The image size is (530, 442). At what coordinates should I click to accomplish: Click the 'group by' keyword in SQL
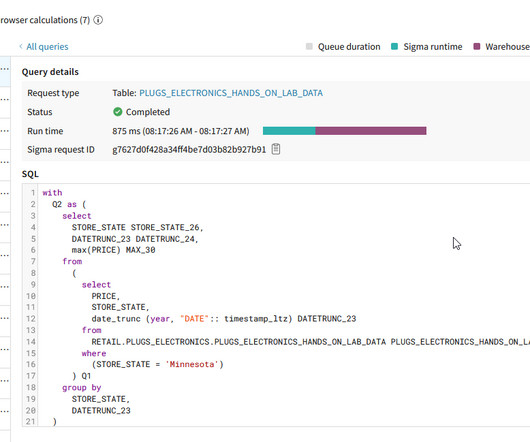point(81,388)
